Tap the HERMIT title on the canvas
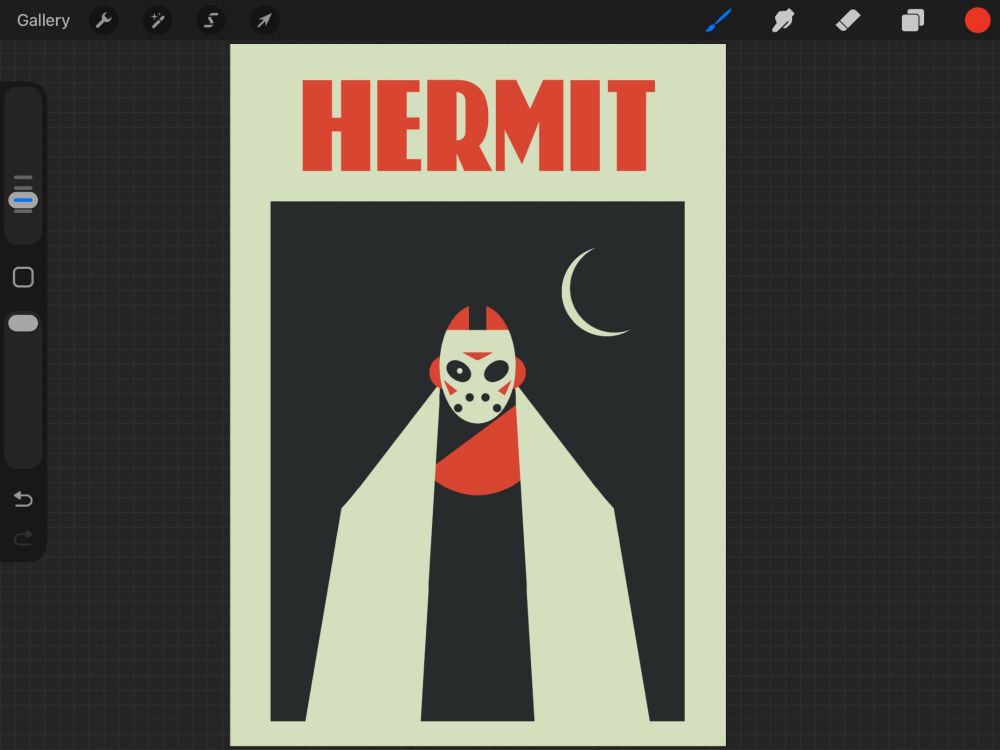Image resolution: width=1000 pixels, height=750 pixels. click(x=478, y=126)
